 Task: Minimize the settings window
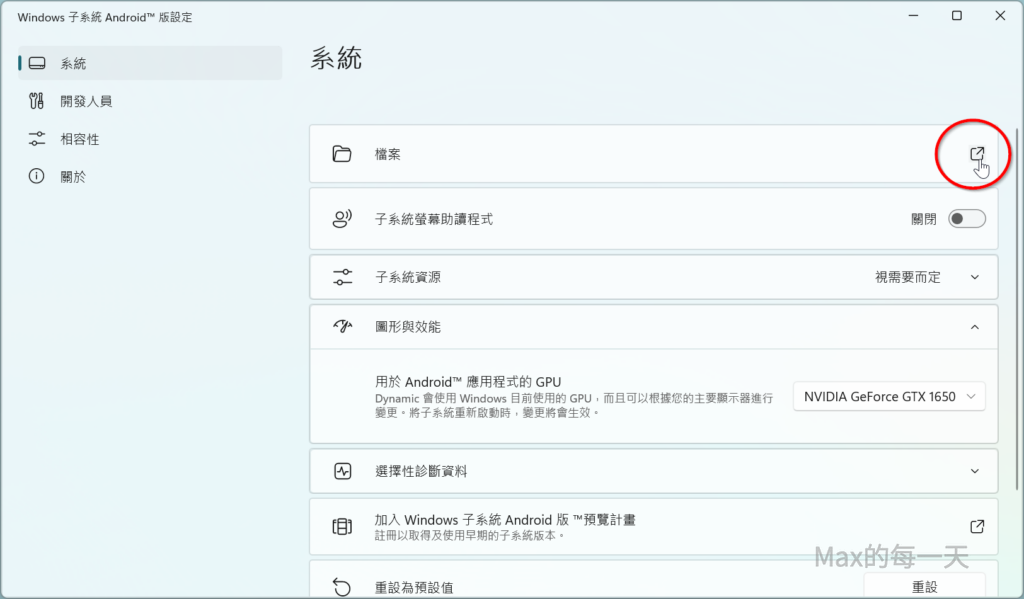point(913,16)
